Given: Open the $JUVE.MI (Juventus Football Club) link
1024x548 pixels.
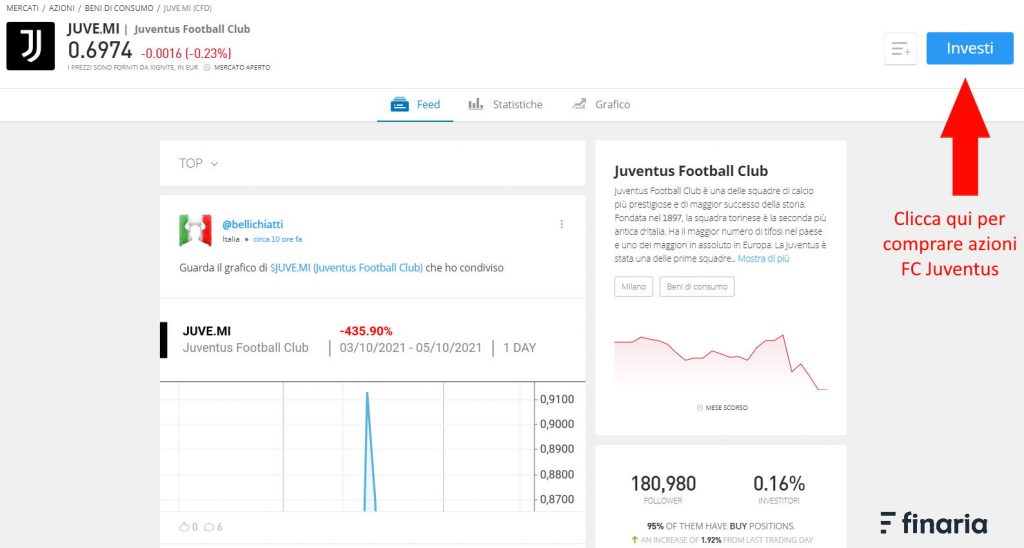Looking at the screenshot, I should click(347, 268).
